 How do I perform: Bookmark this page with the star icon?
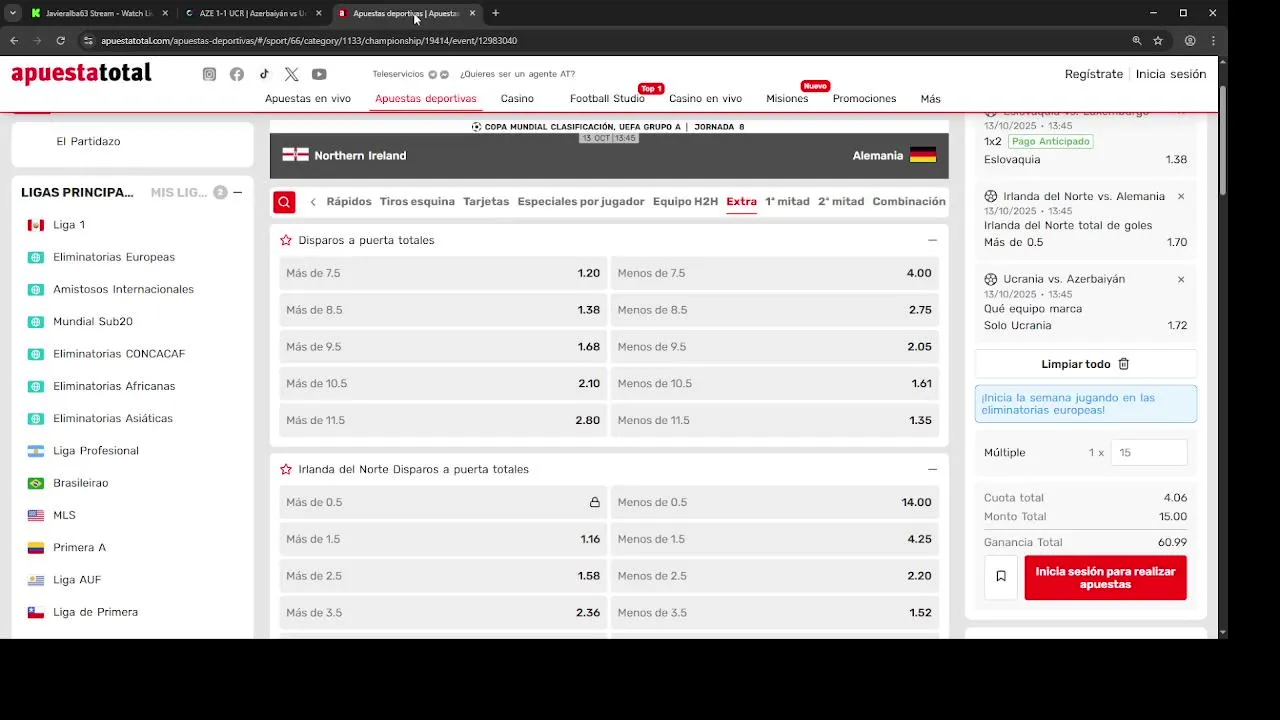click(1158, 41)
